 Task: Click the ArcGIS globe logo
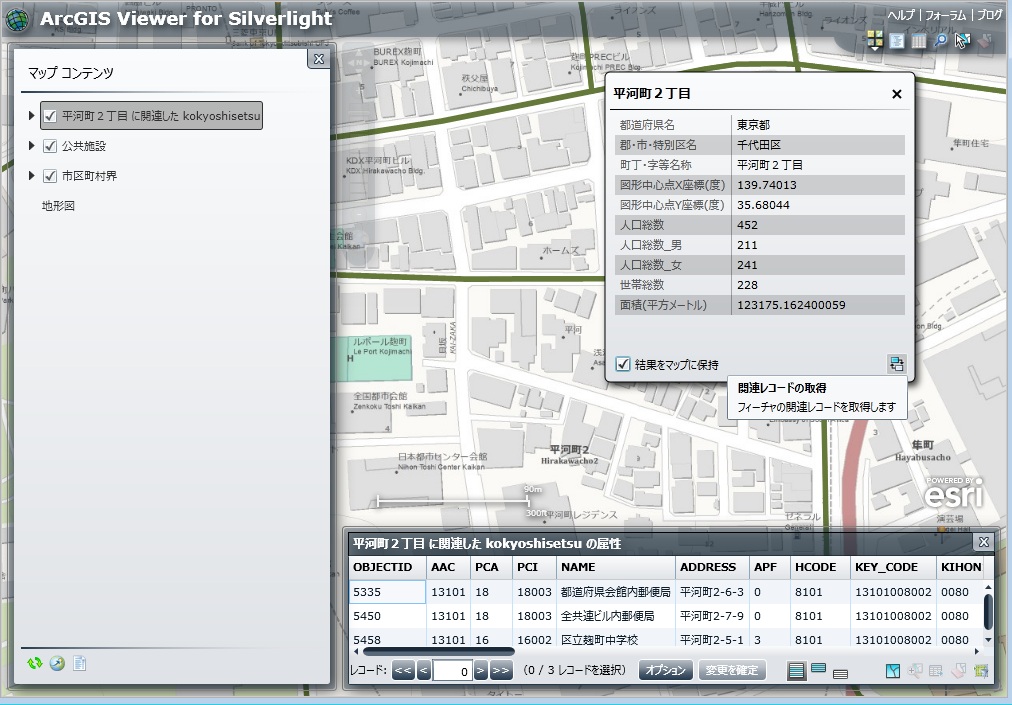17,19
